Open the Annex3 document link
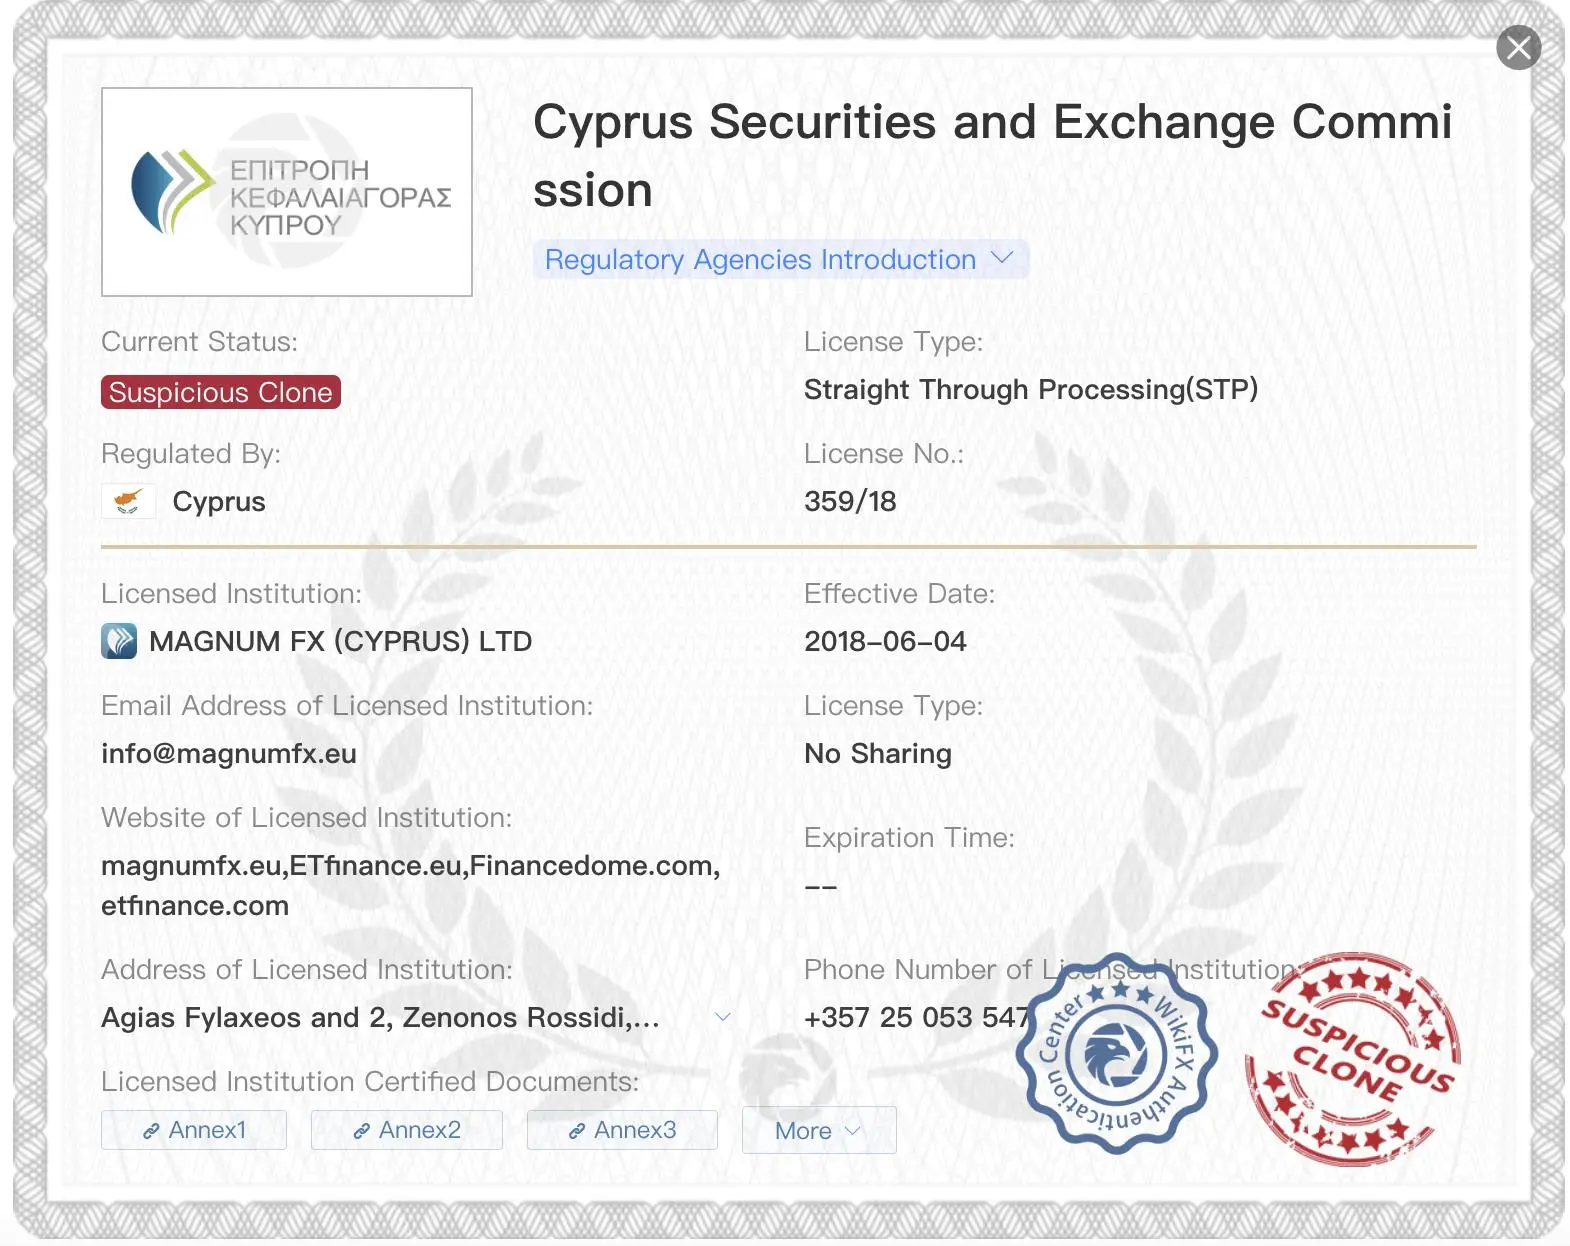 point(622,1130)
